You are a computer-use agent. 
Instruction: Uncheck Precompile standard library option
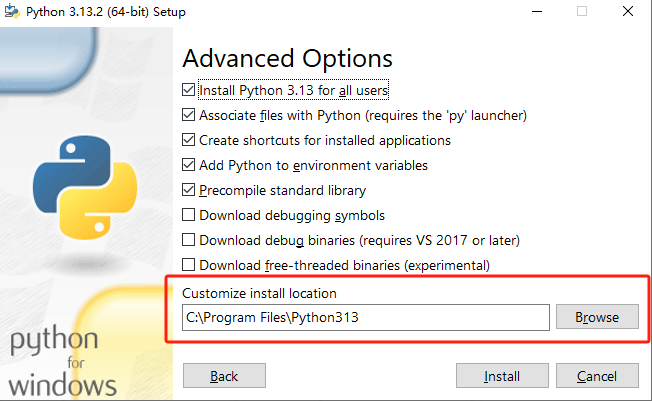coord(188,190)
